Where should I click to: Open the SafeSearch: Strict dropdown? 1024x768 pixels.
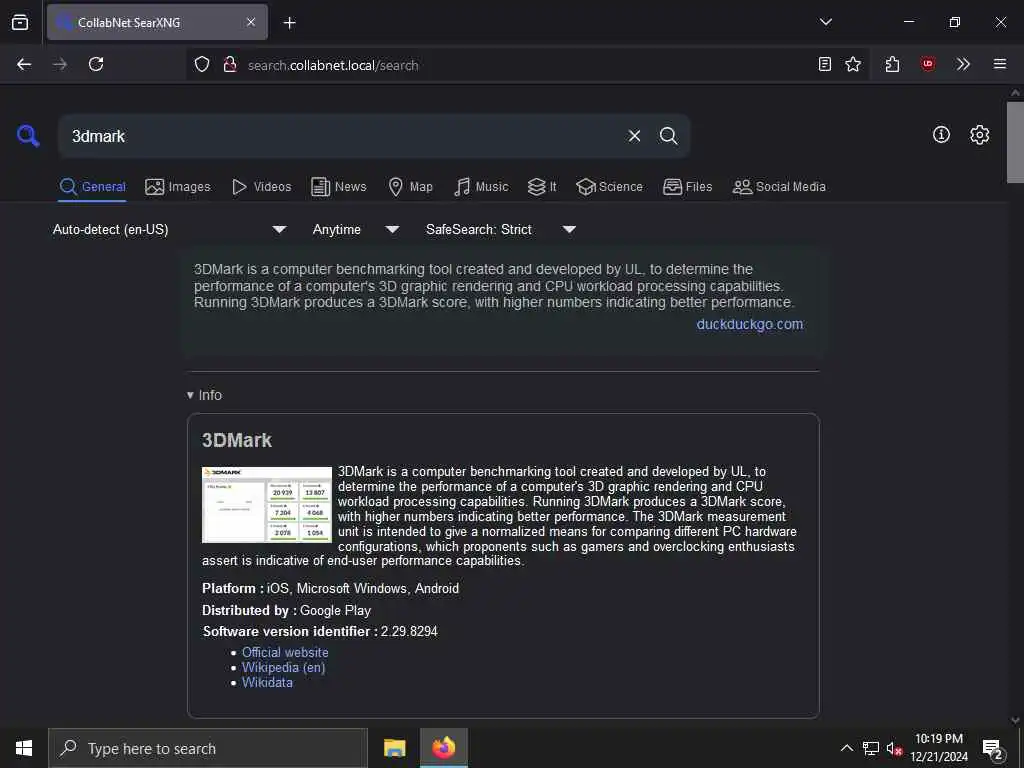click(501, 229)
